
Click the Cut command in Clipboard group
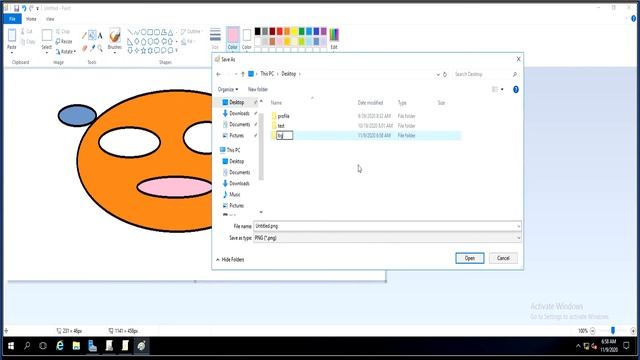coord(27,31)
